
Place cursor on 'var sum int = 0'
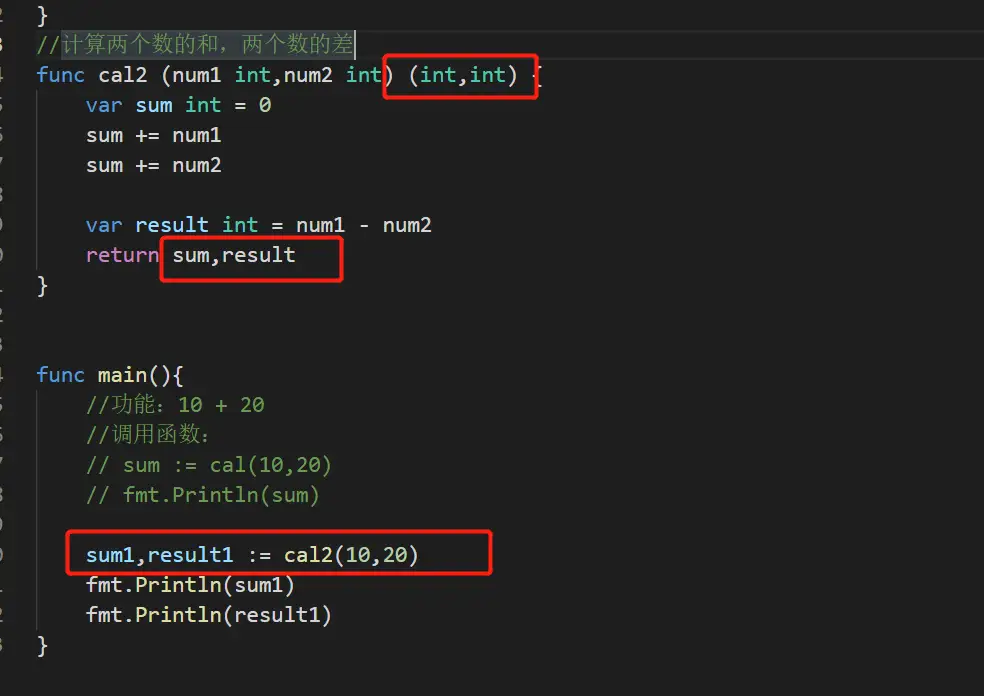(178, 105)
